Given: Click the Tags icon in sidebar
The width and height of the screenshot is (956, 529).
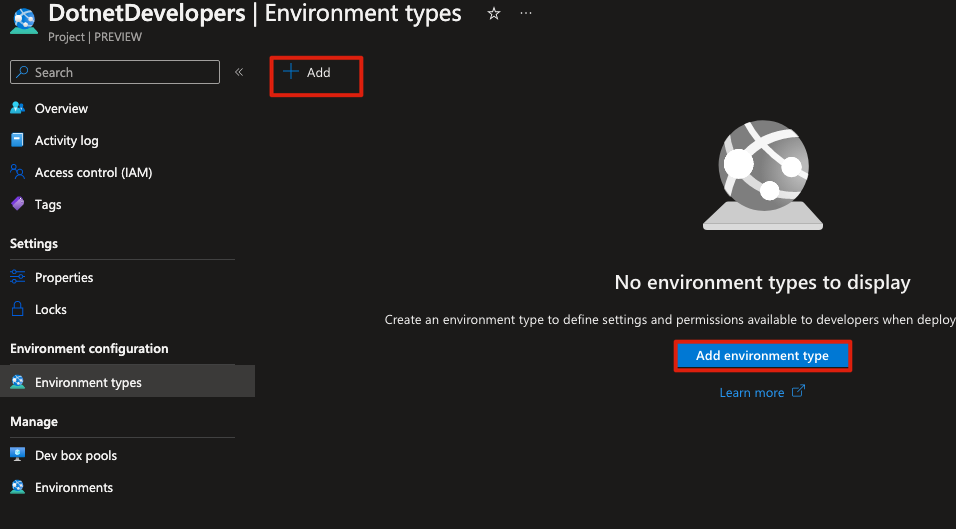Looking at the screenshot, I should 17,204.
